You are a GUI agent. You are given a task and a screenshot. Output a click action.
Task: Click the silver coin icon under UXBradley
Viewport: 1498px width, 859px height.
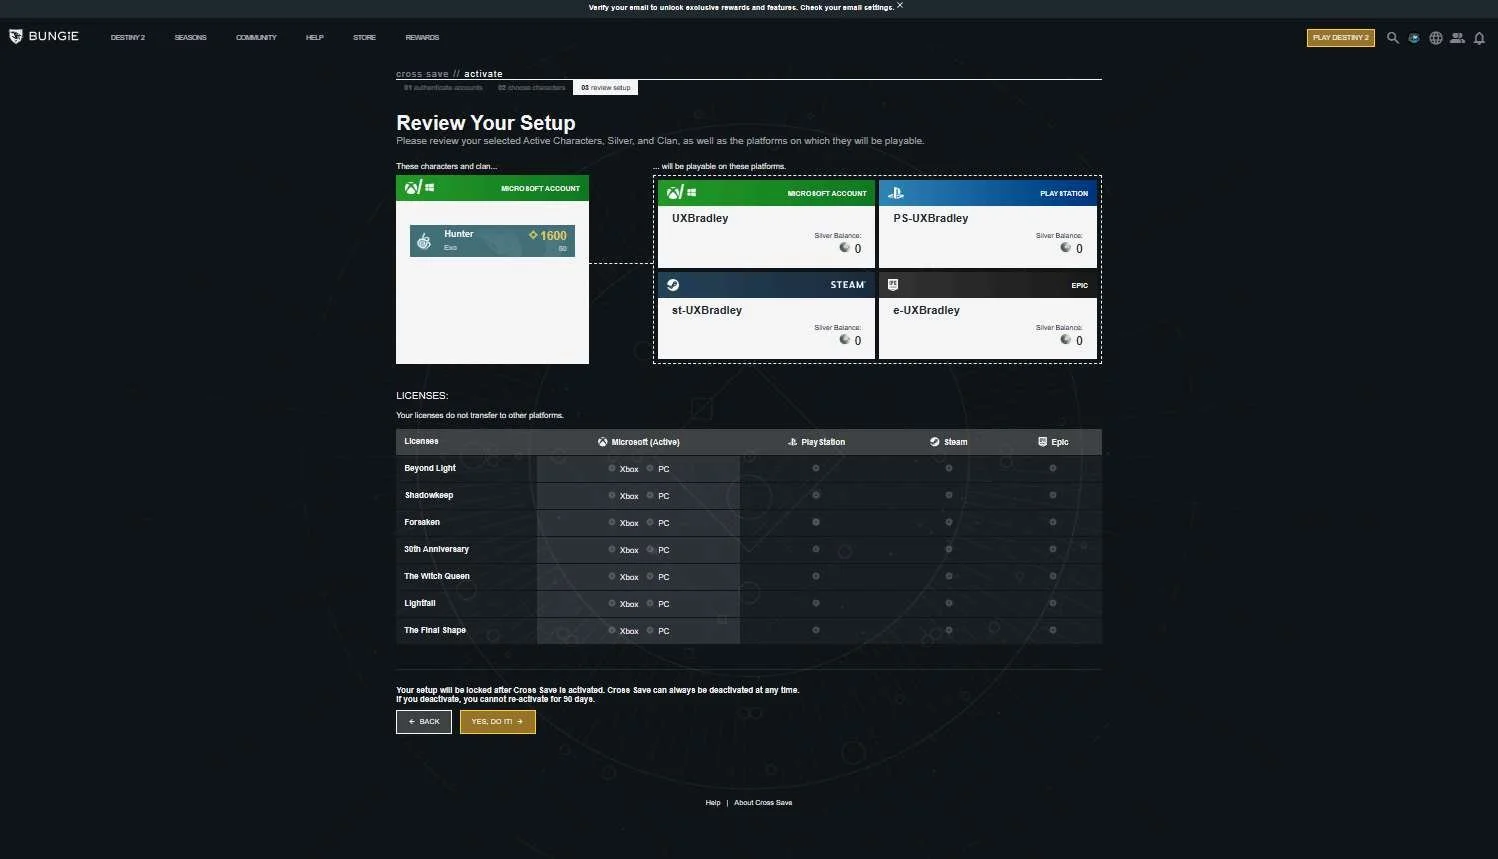coord(844,247)
